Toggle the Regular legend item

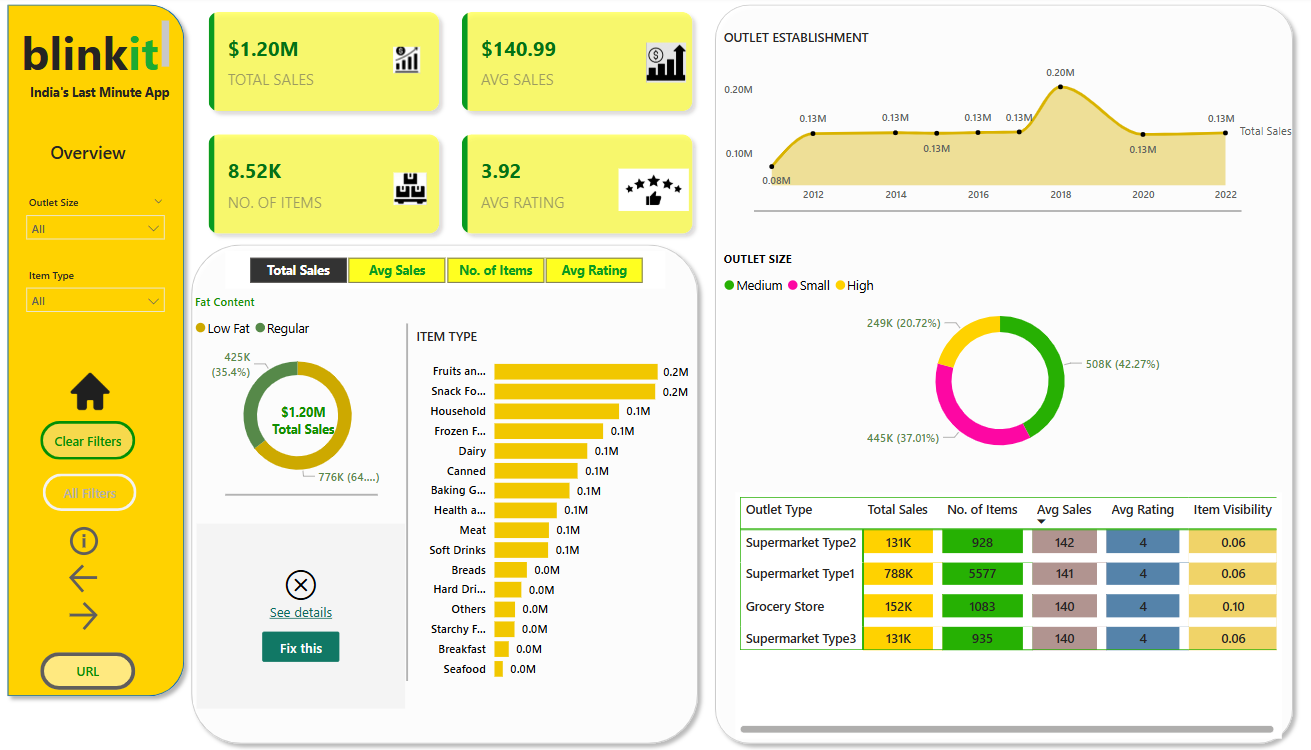pos(282,329)
